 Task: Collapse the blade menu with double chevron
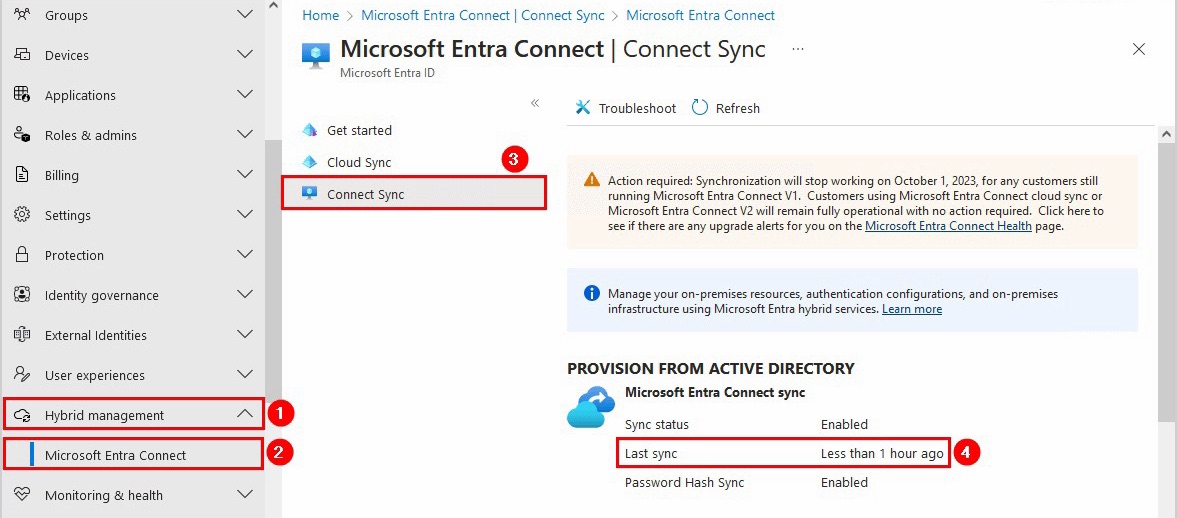click(x=535, y=103)
